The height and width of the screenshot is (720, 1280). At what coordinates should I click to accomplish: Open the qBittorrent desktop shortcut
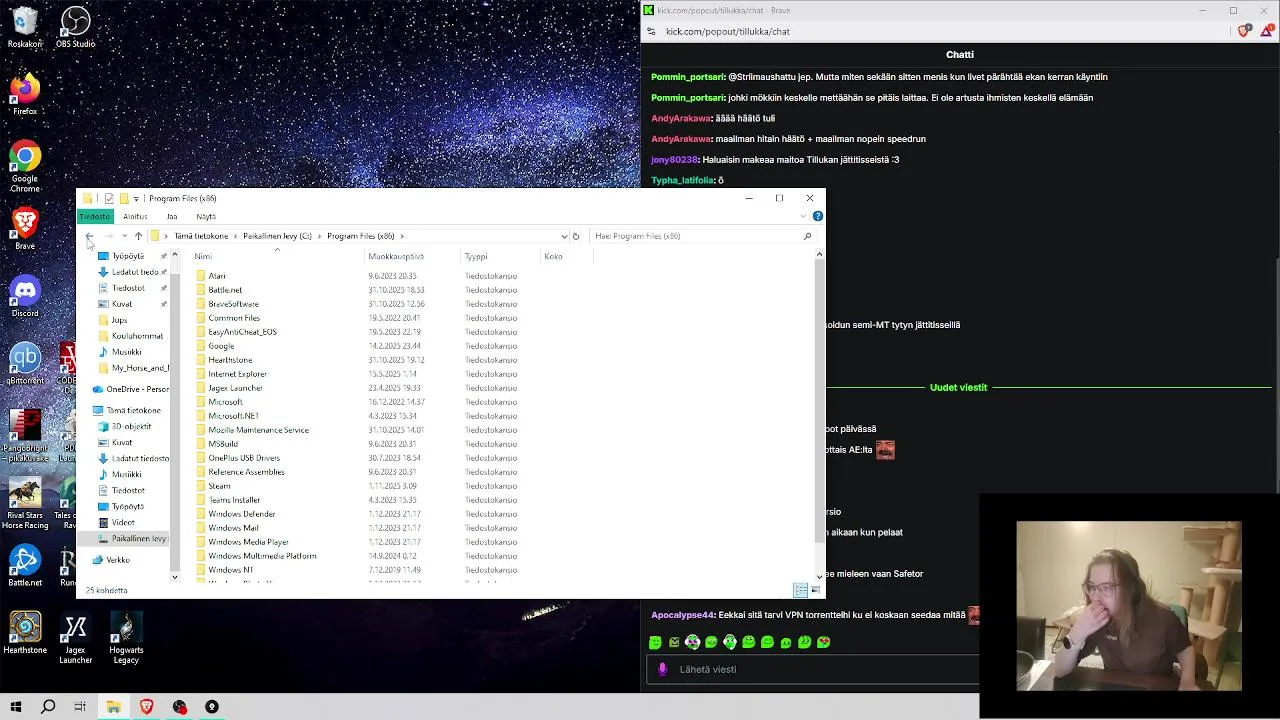point(25,365)
